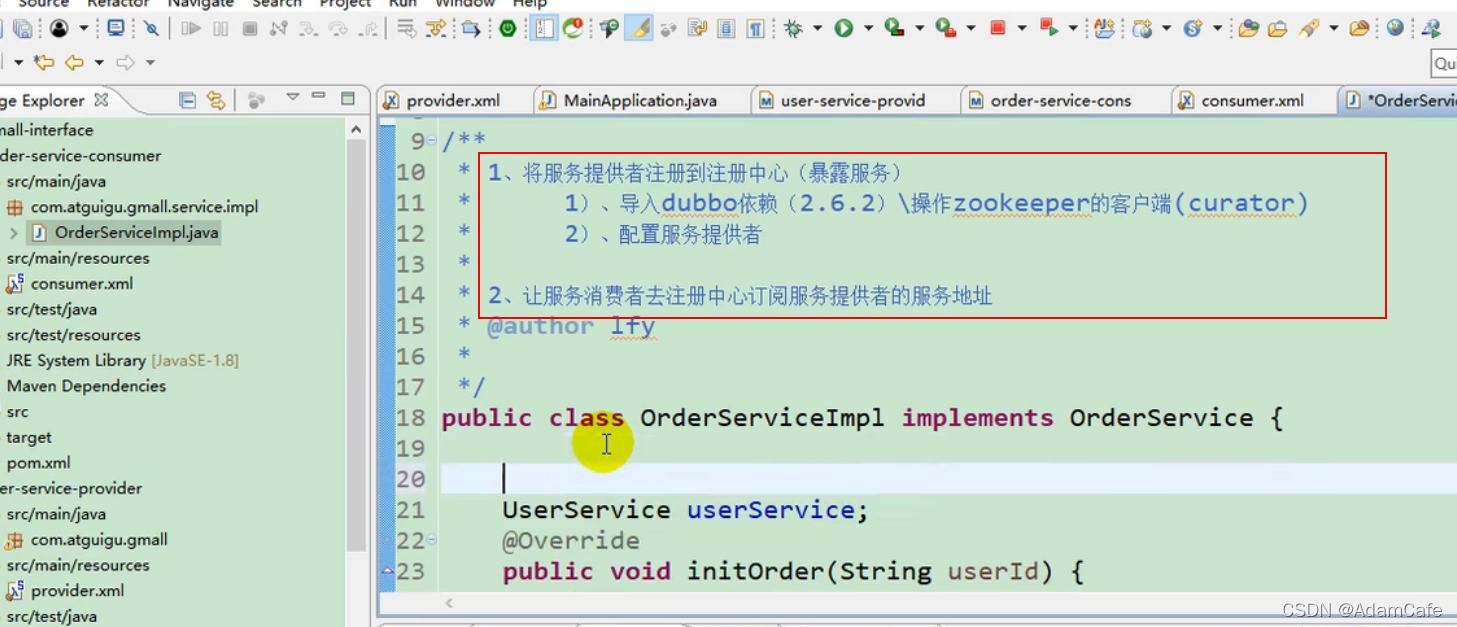Run the application with green play icon

coord(844,29)
